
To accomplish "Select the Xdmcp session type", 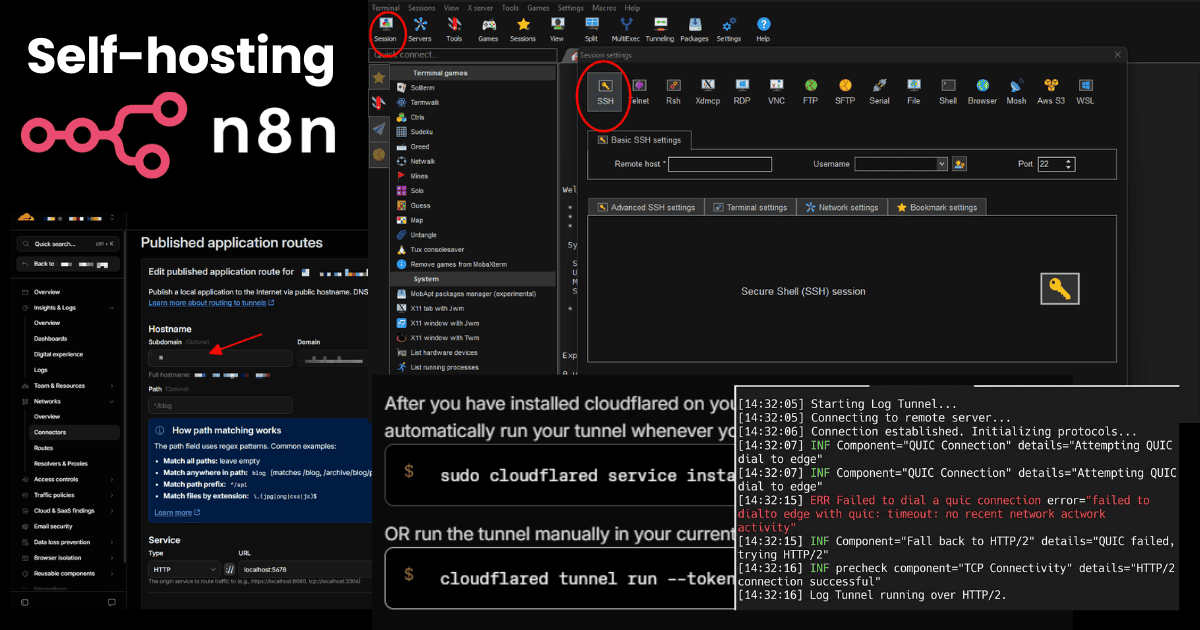I will click(708, 91).
